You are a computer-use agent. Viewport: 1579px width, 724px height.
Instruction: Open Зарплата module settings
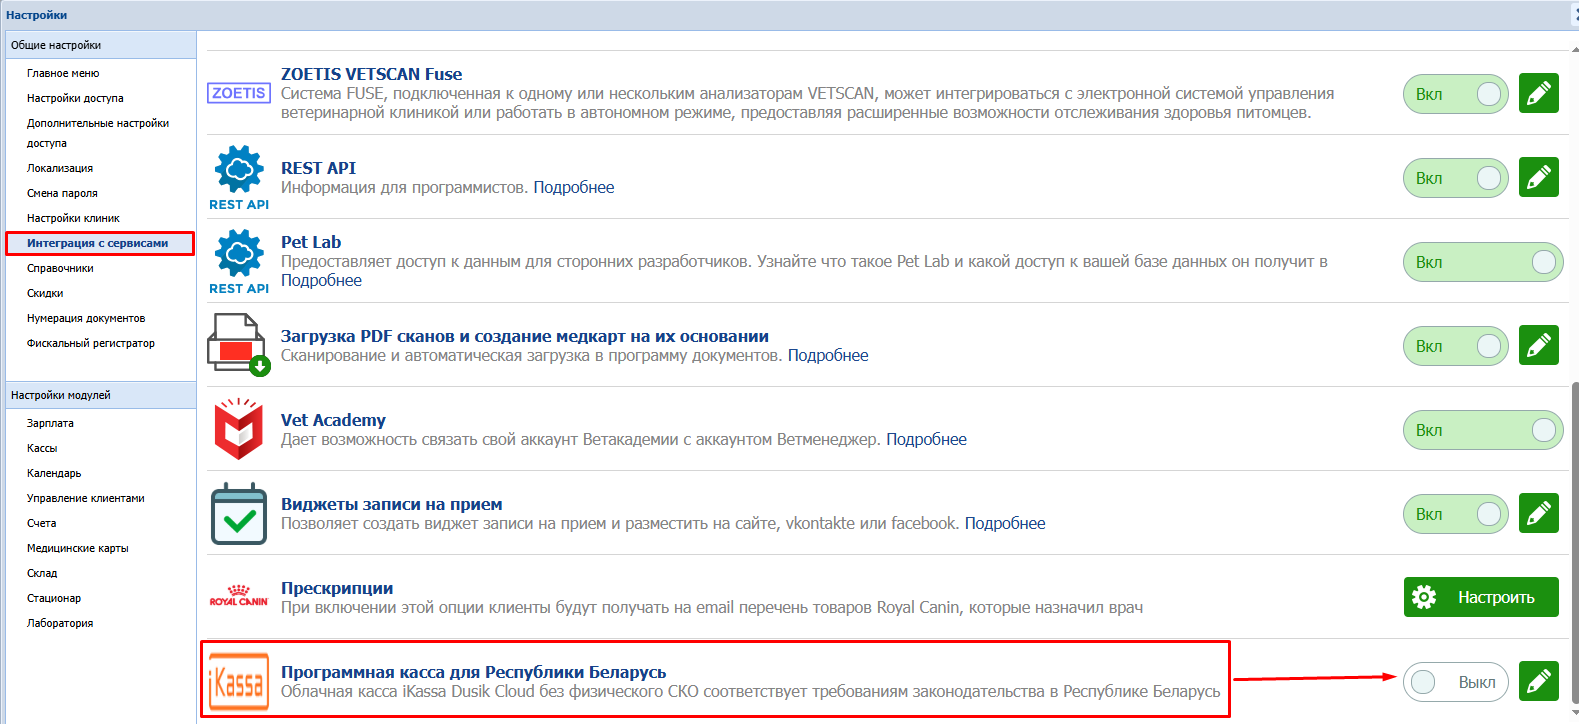[50, 423]
